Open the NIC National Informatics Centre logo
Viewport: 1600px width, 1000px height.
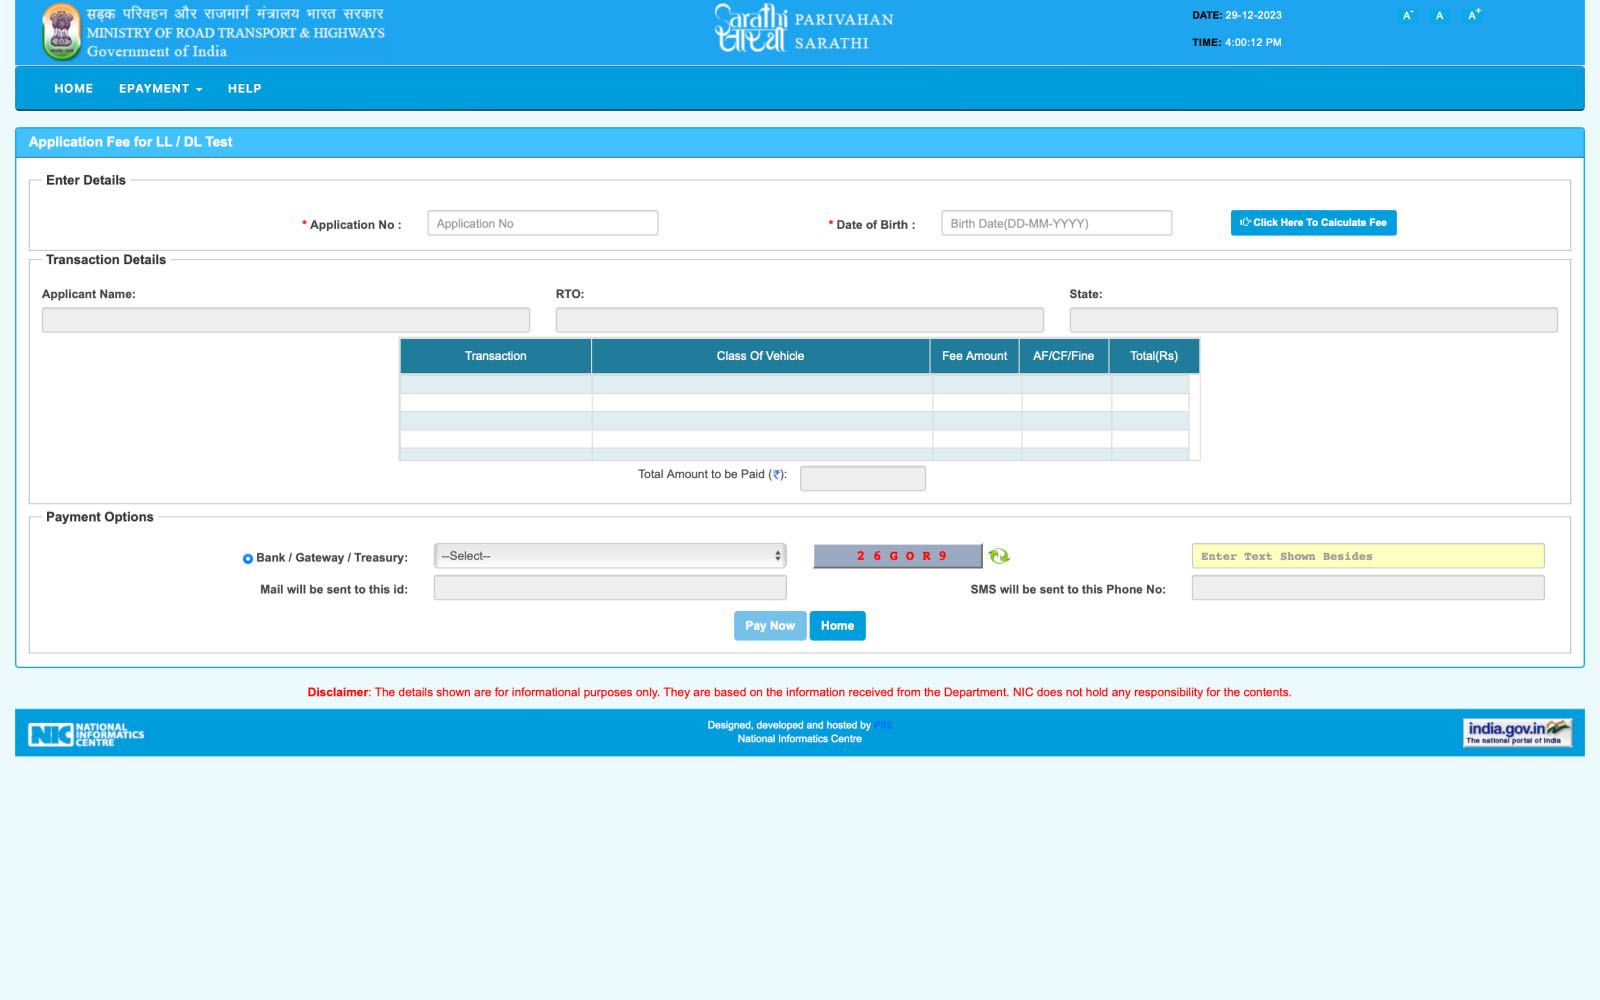point(86,735)
